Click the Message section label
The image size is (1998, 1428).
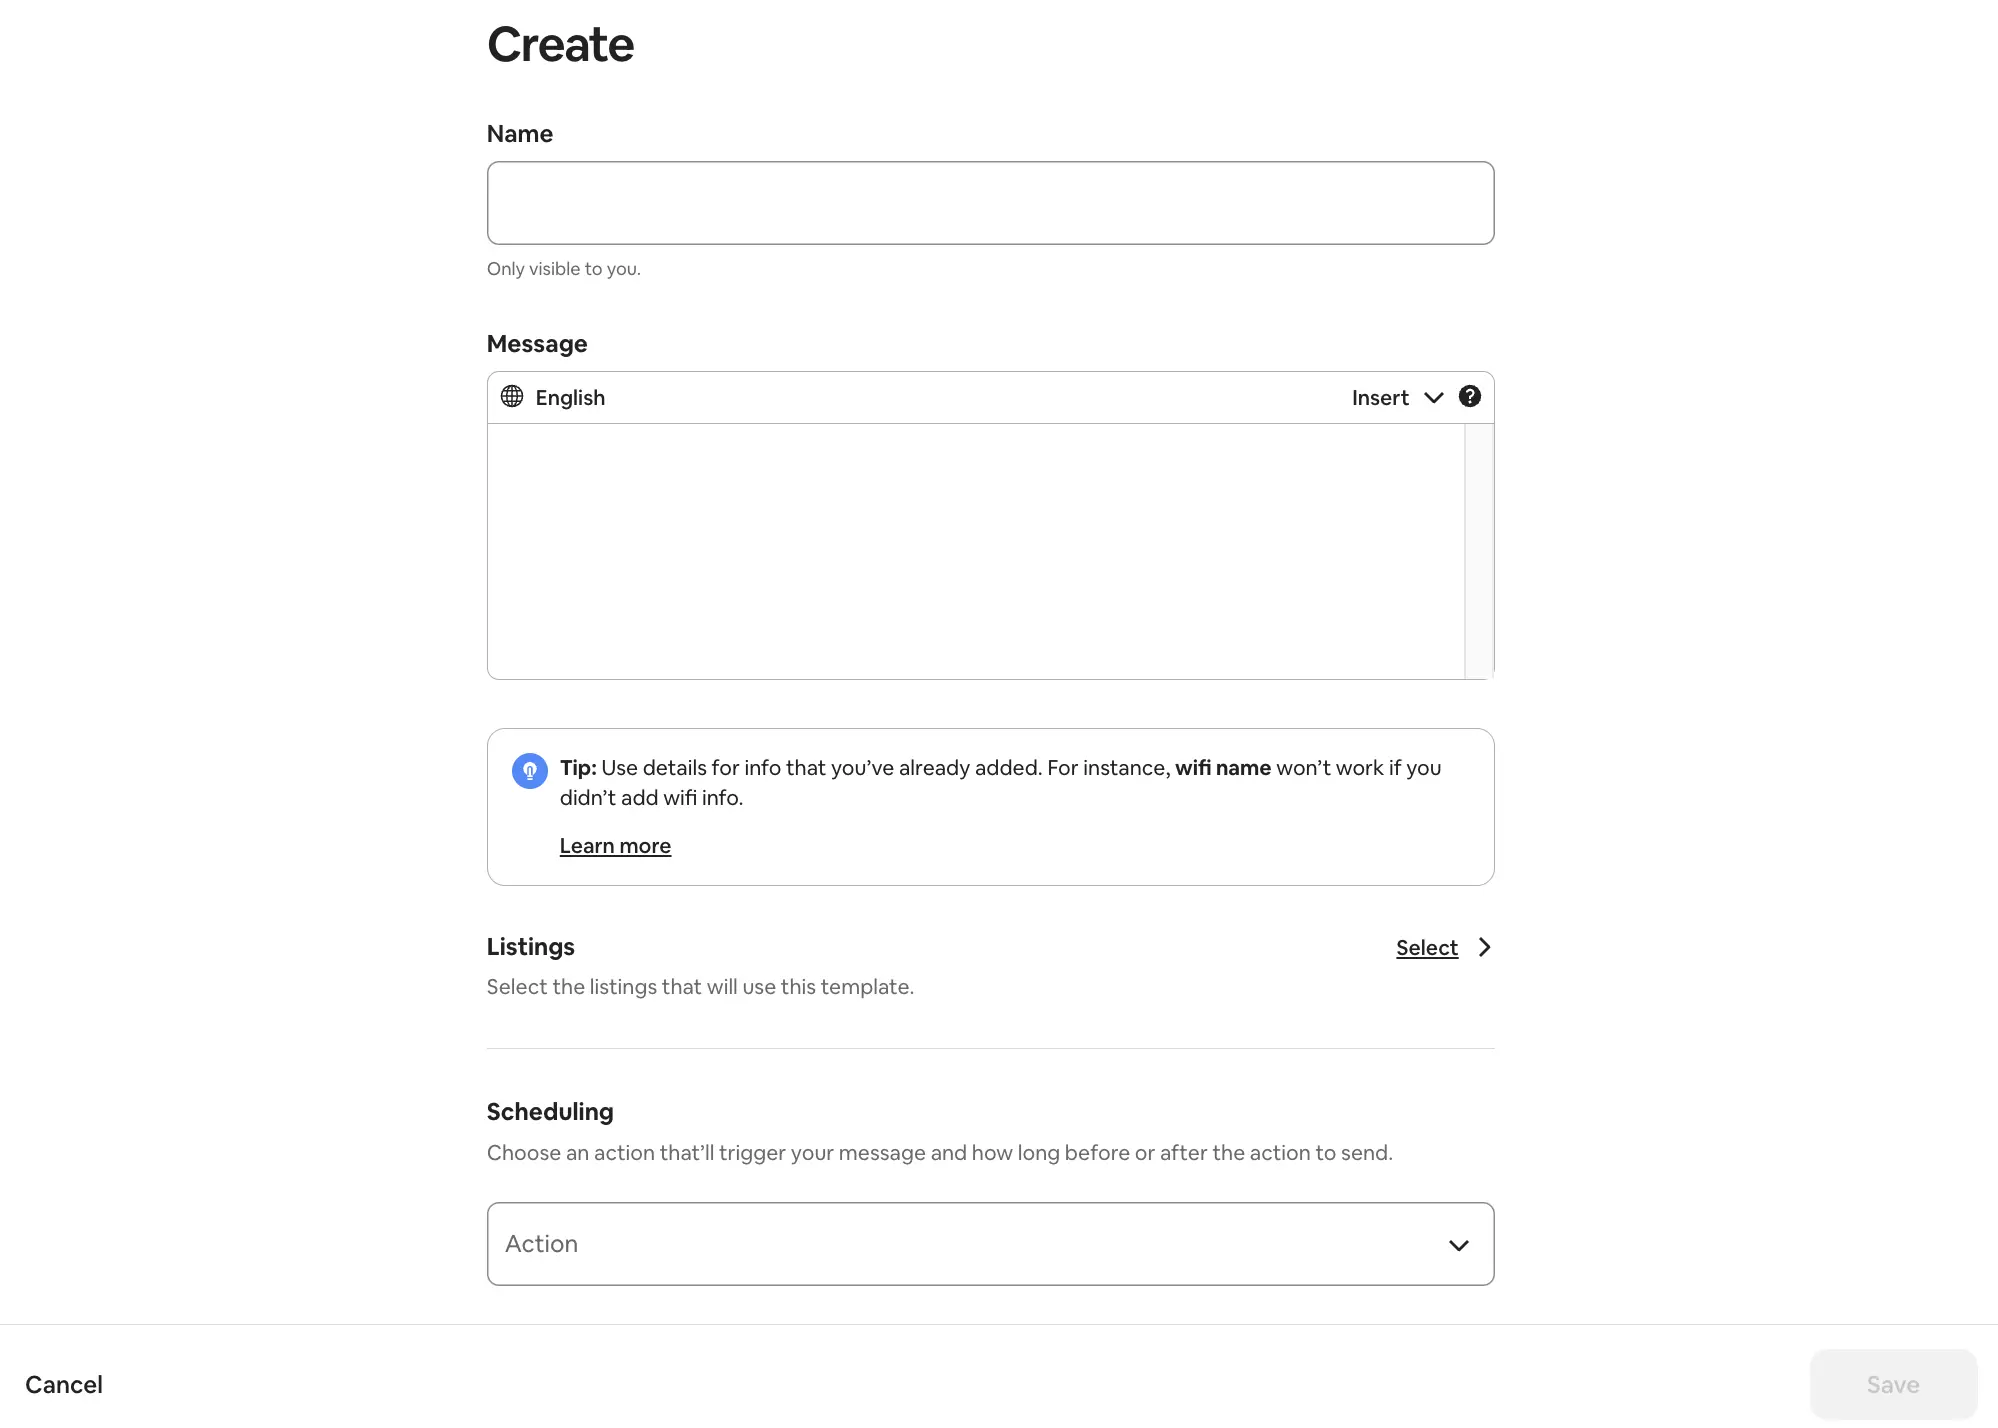(x=536, y=344)
